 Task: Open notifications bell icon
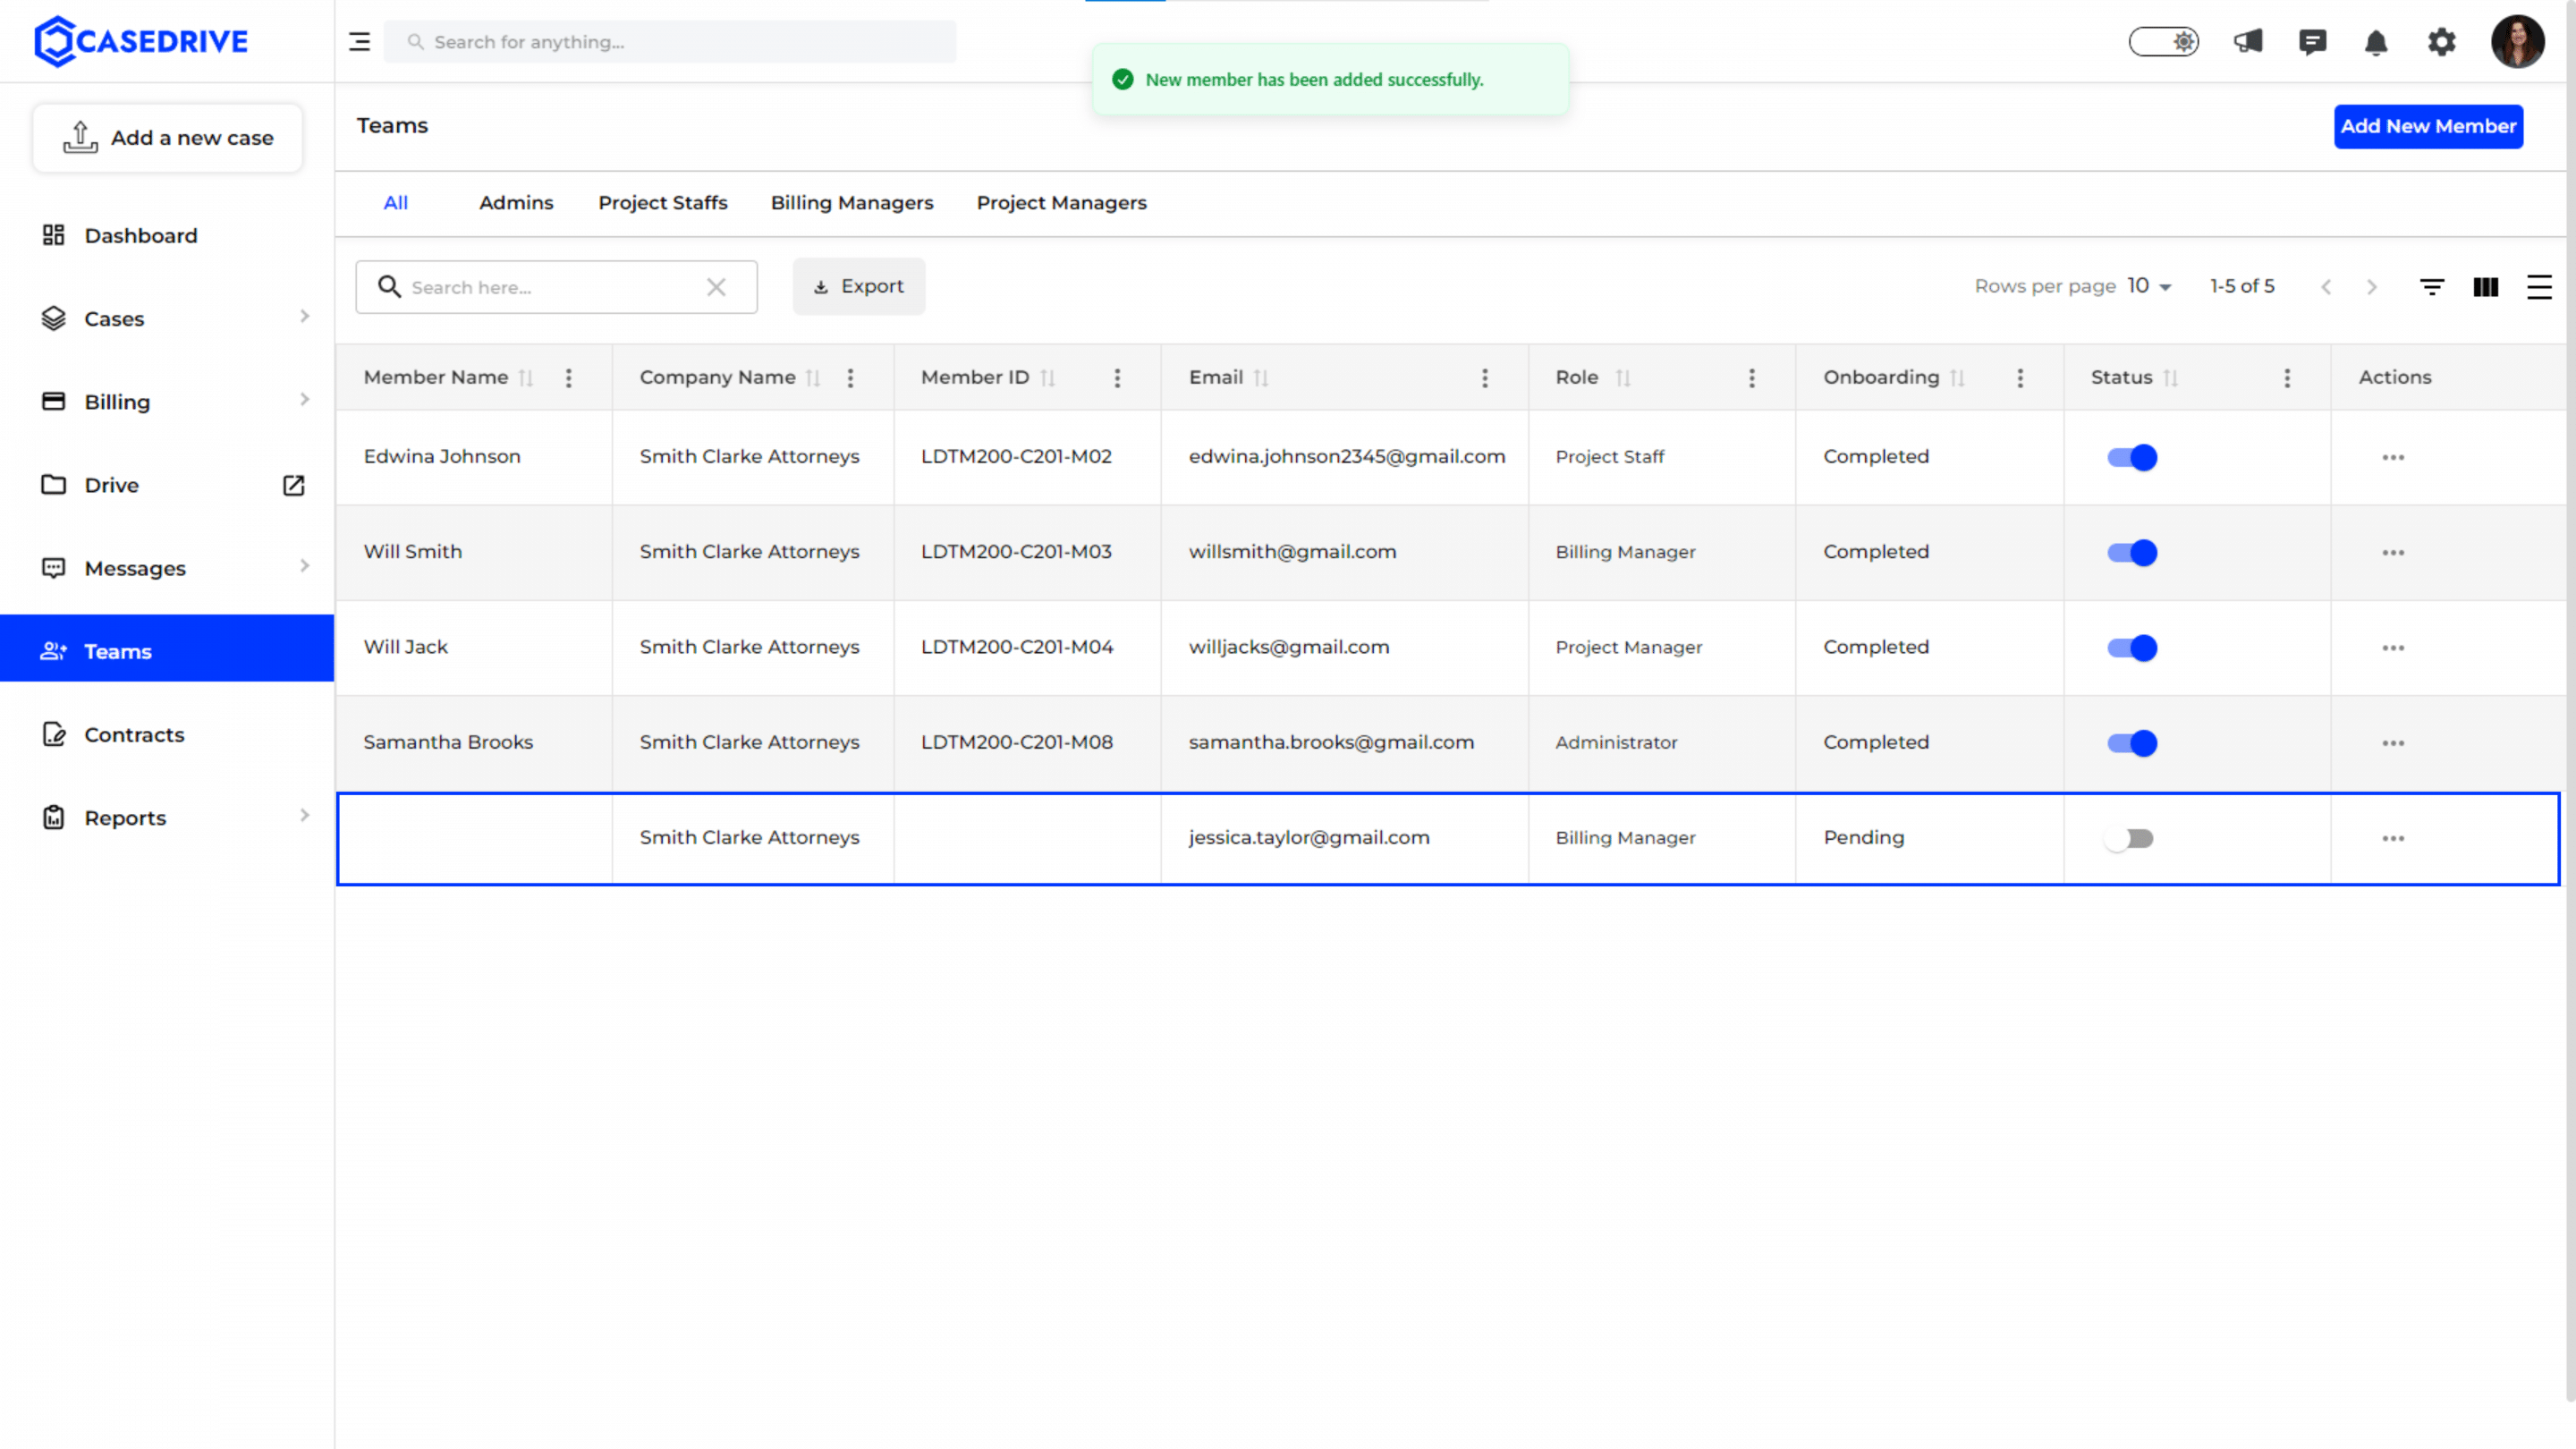pos(2376,42)
